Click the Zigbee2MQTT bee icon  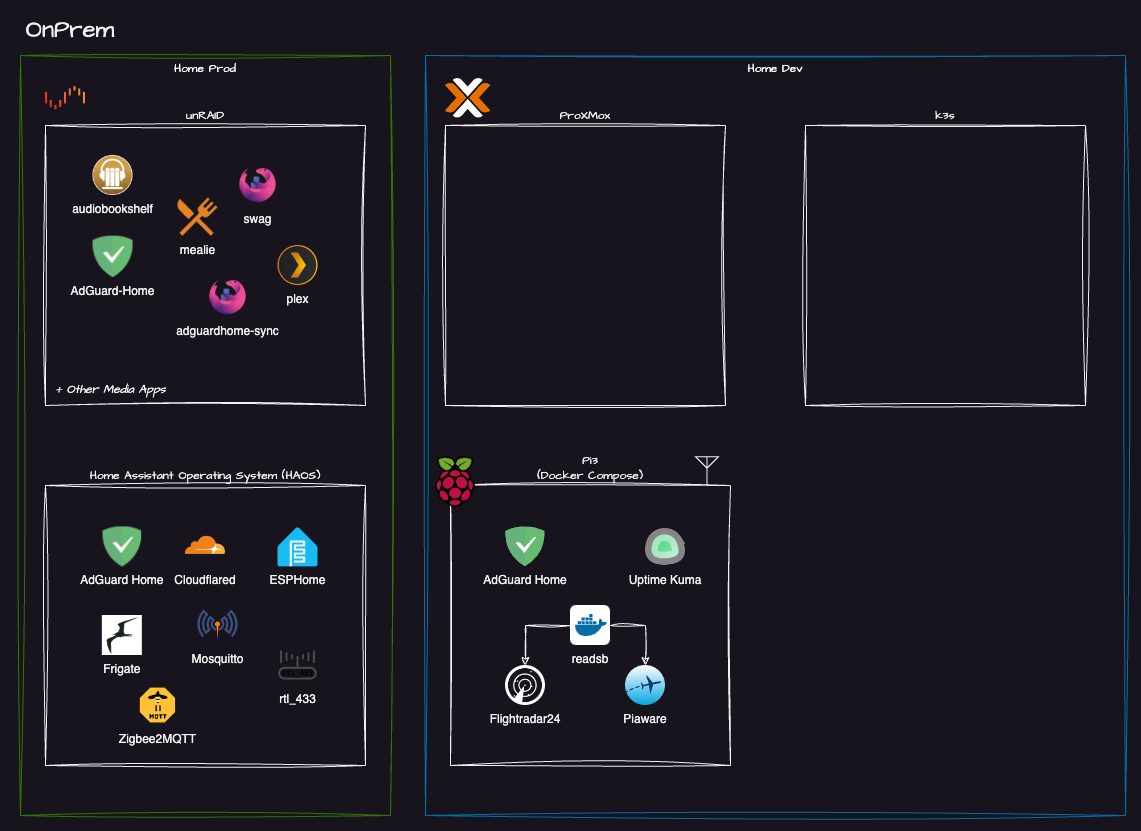[x=157, y=705]
